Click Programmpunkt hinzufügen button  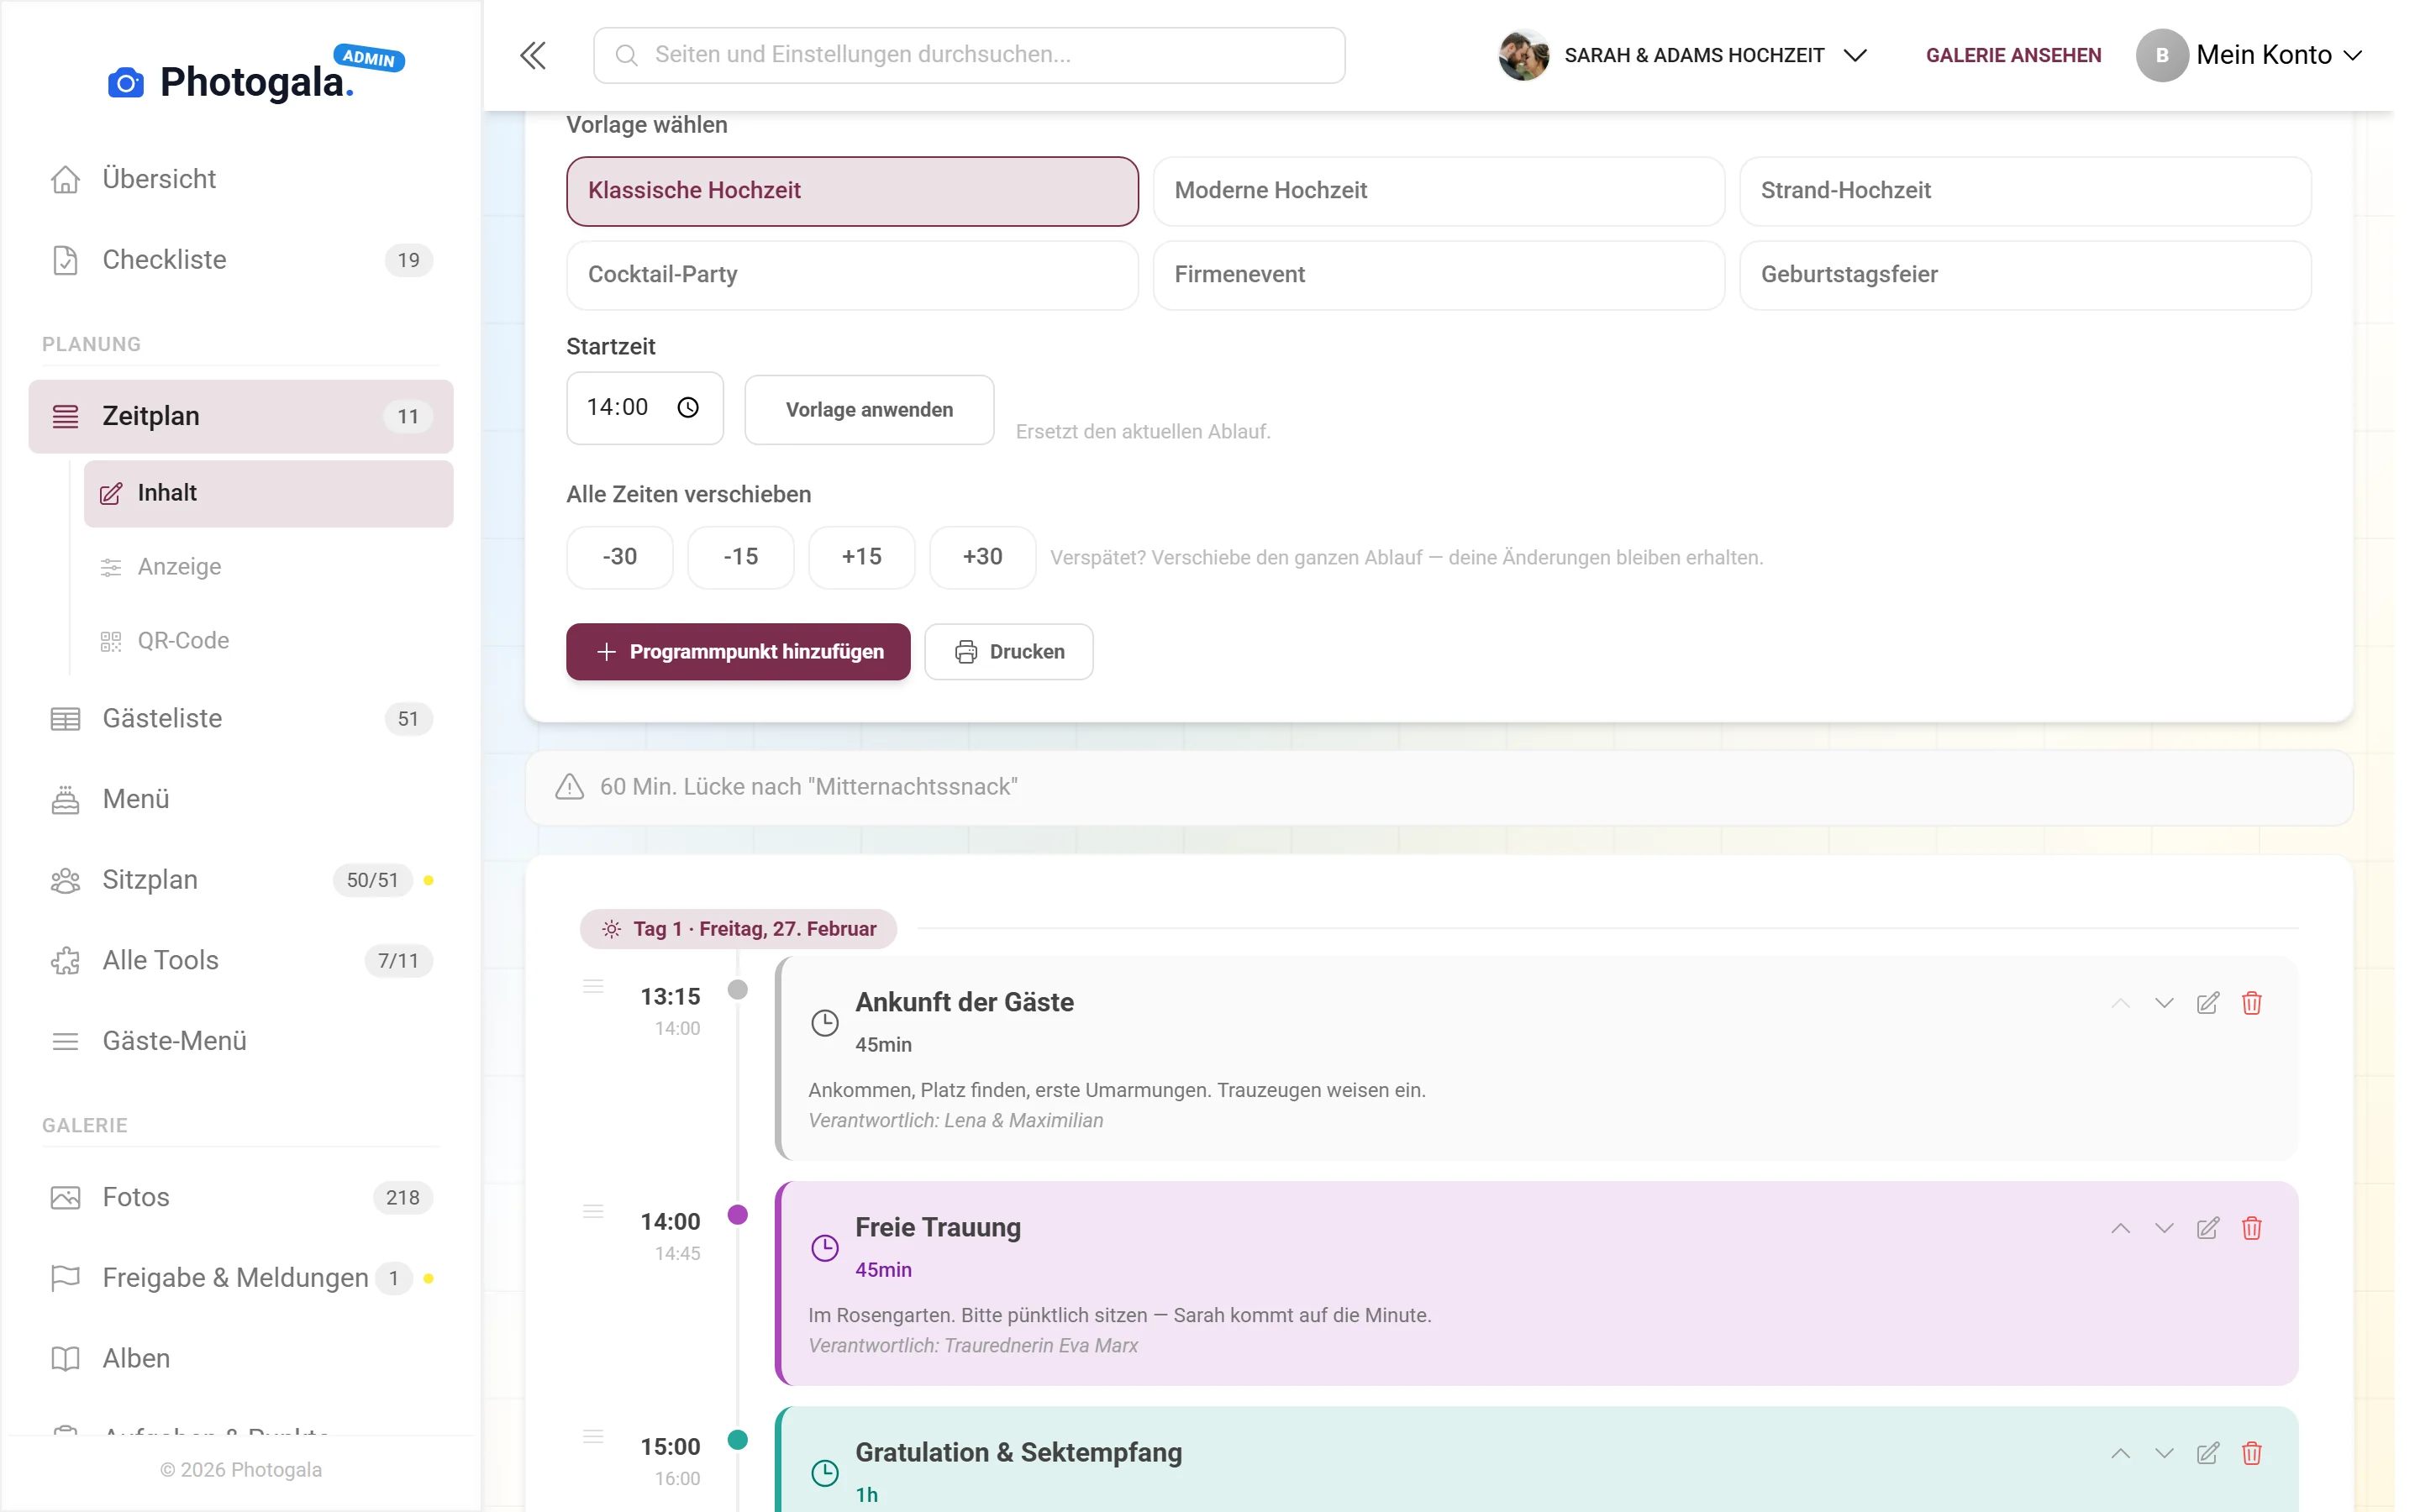pyautogui.click(x=738, y=652)
